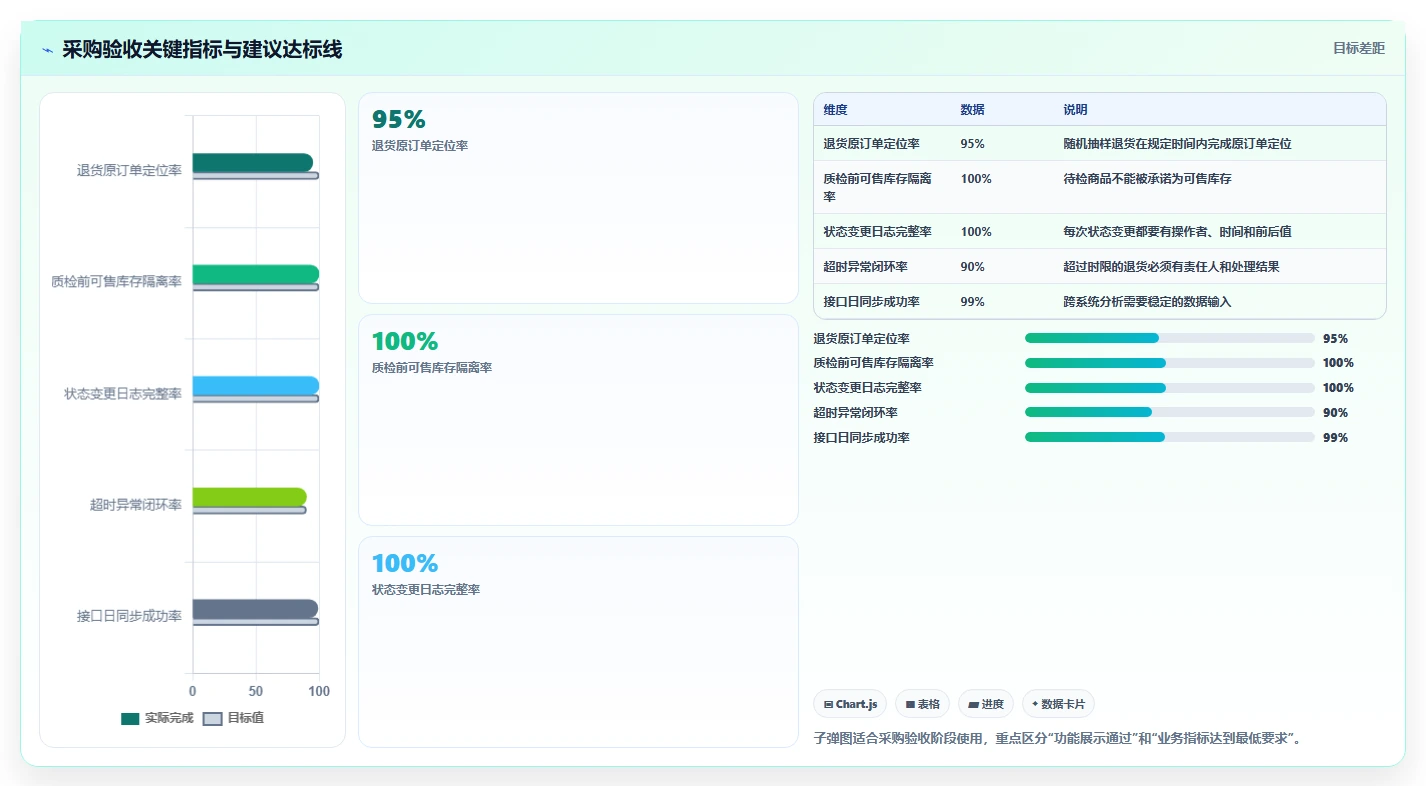The image size is (1426, 786).
Task: Click the 50 tick on the chart x-axis
Action: (256, 691)
